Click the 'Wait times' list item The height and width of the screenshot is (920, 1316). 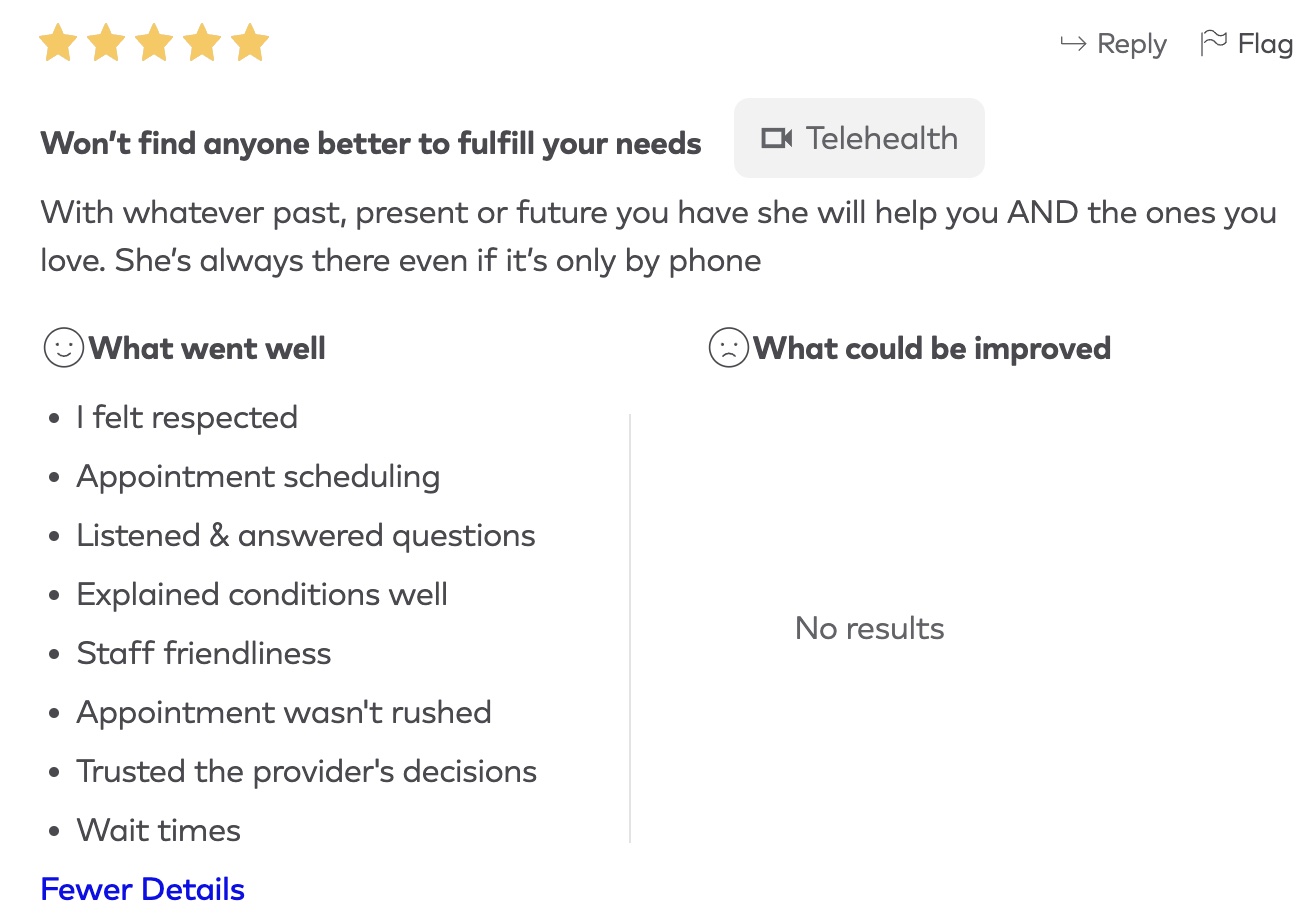tap(158, 830)
